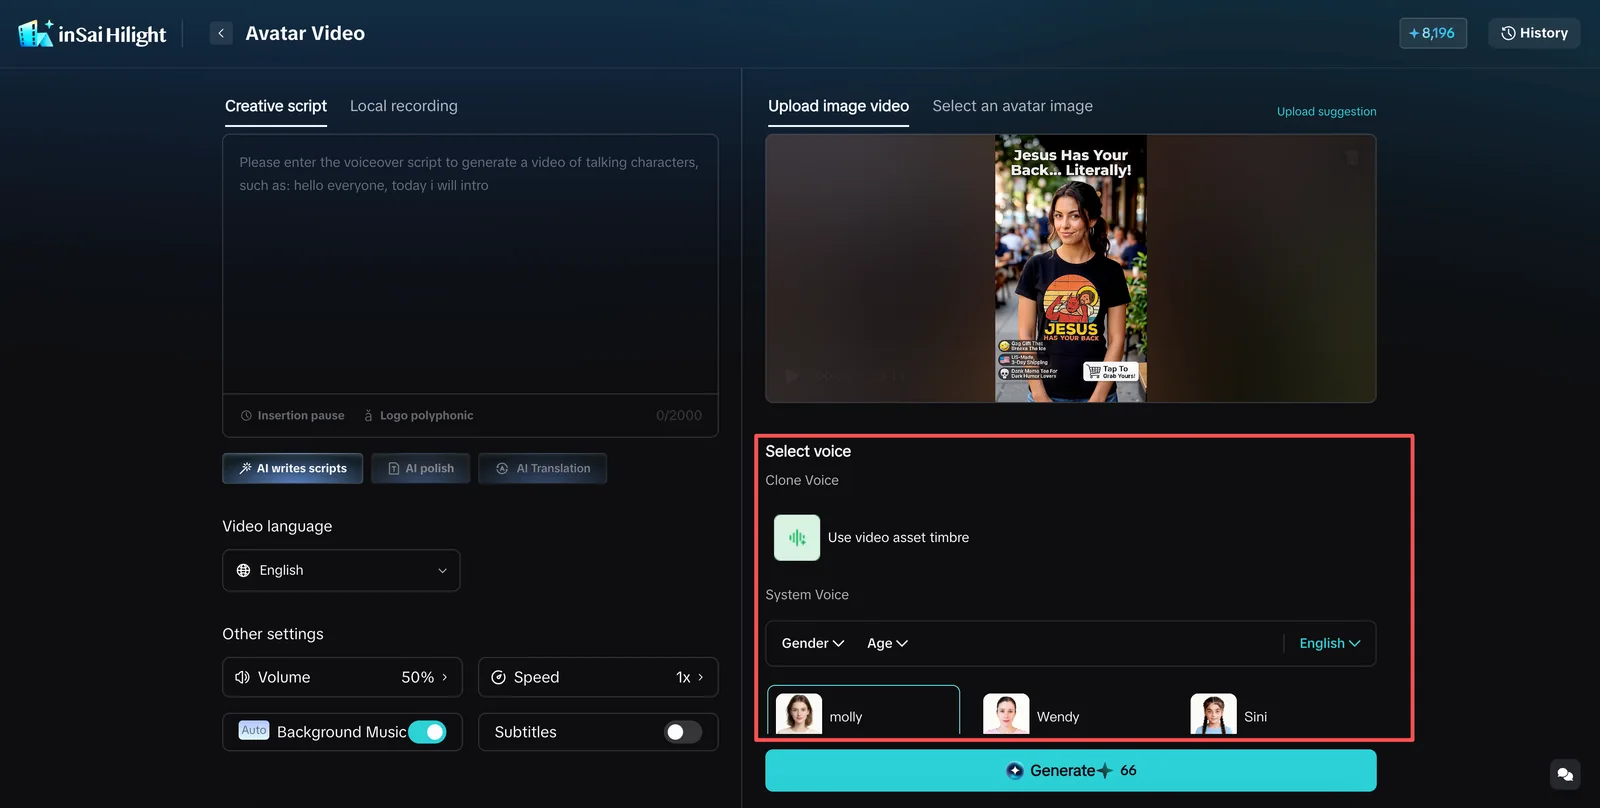Click the "Clone Voice" label

click(802, 480)
